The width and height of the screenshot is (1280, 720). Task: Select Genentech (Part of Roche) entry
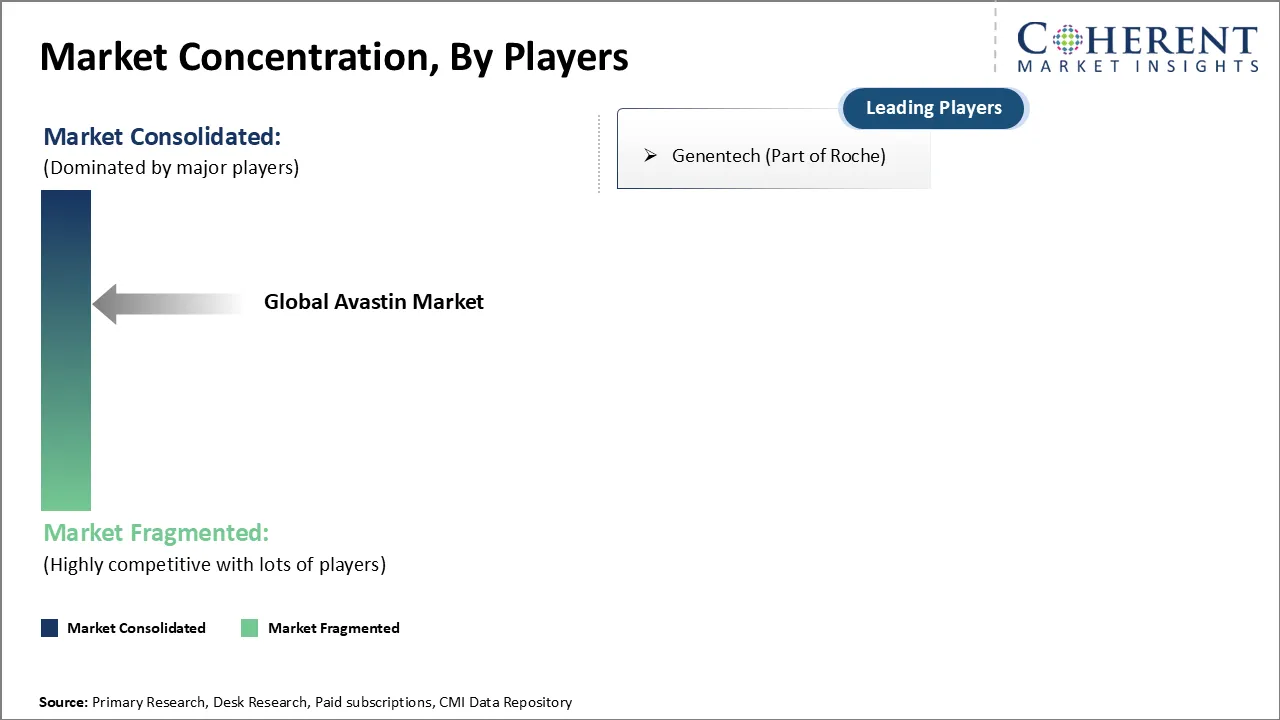(x=778, y=155)
